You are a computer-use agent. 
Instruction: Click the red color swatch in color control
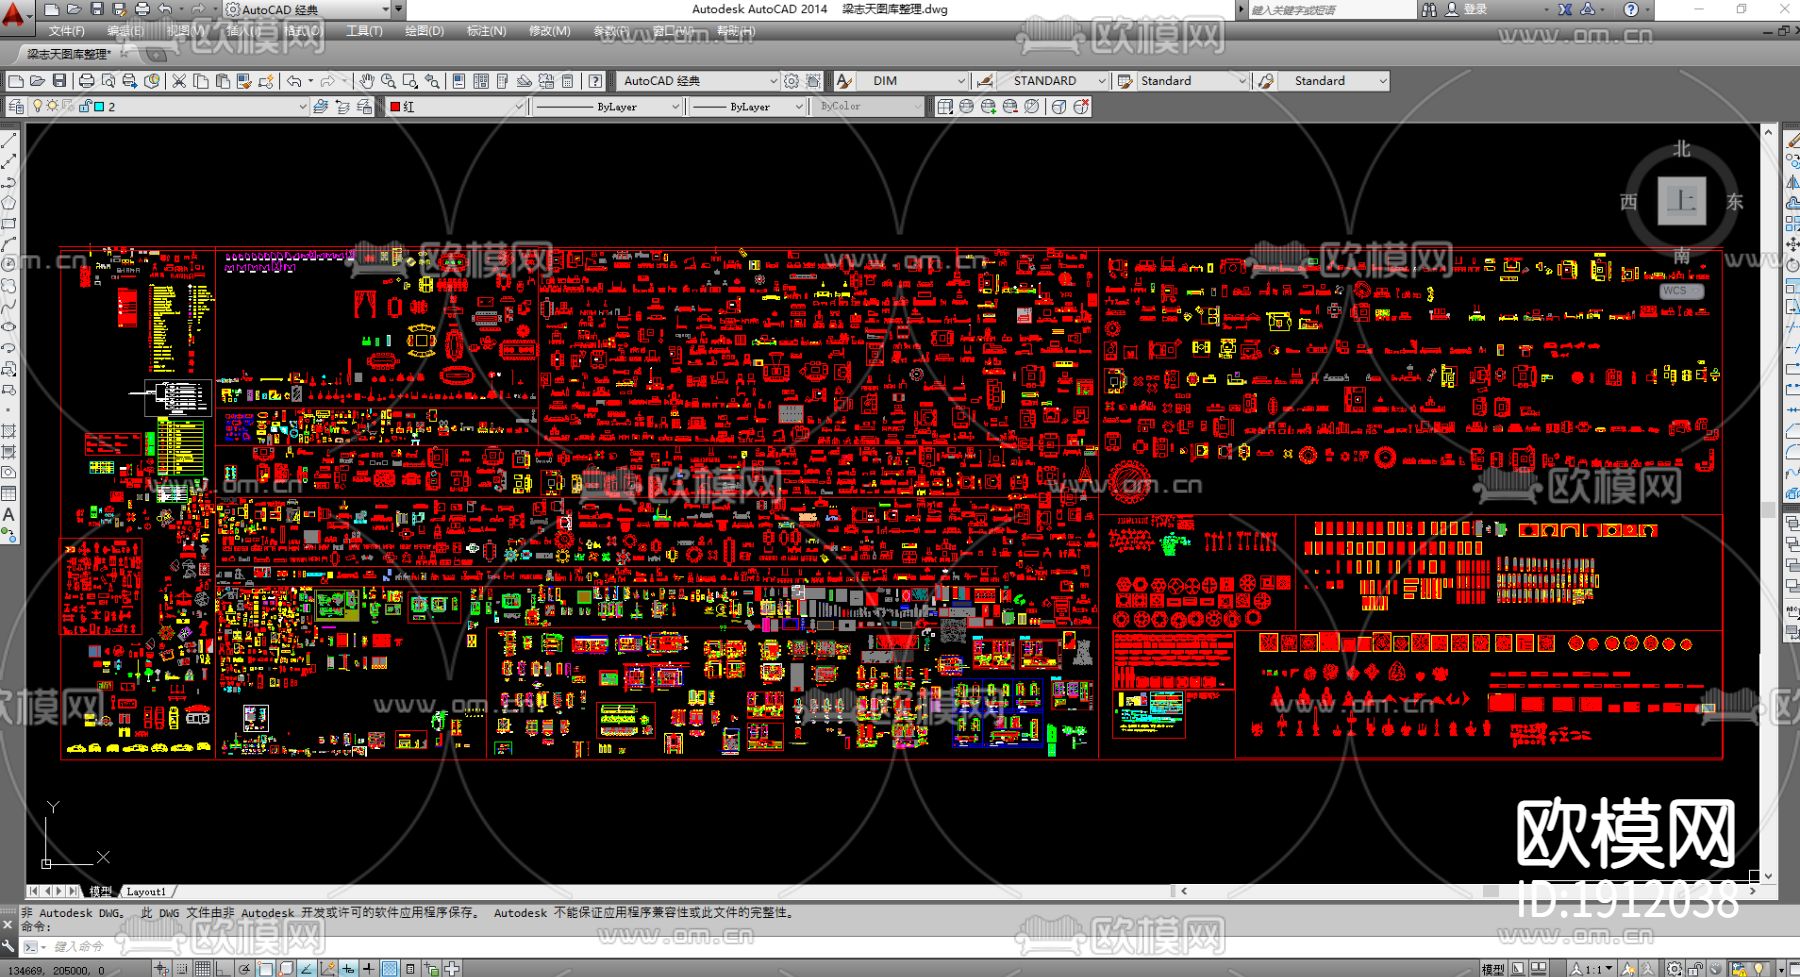tap(395, 107)
